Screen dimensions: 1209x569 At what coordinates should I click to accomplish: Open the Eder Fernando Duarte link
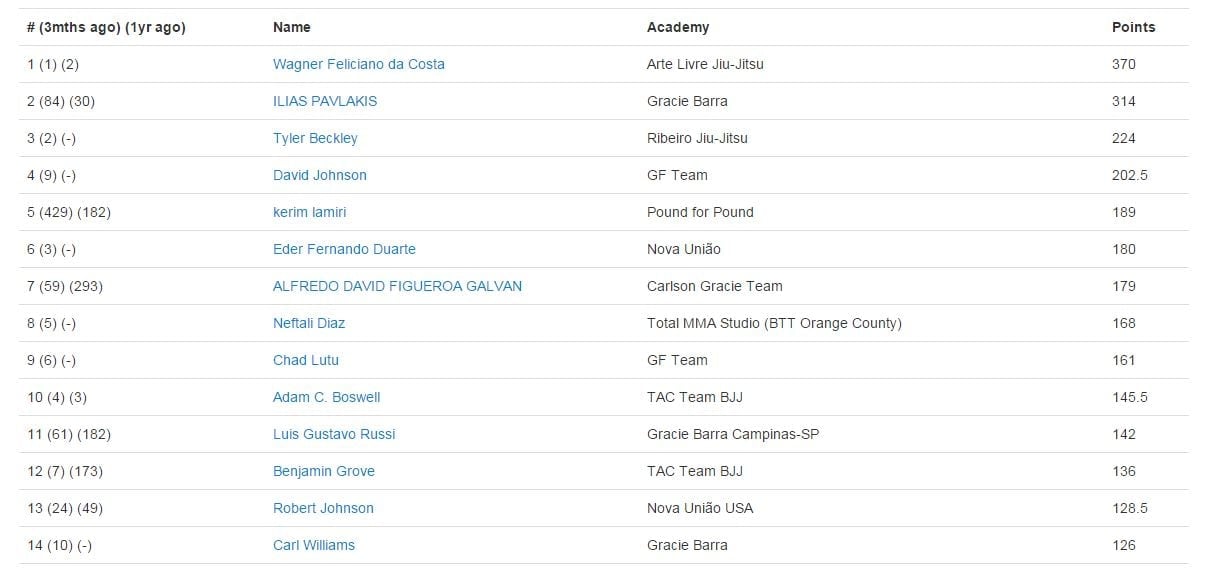click(x=344, y=249)
